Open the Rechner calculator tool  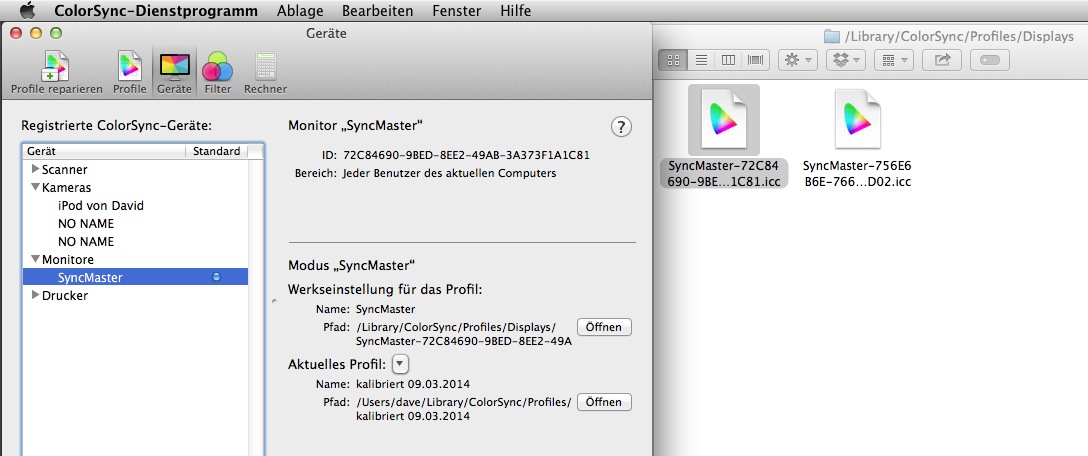pyautogui.click(x=265, y=73)
